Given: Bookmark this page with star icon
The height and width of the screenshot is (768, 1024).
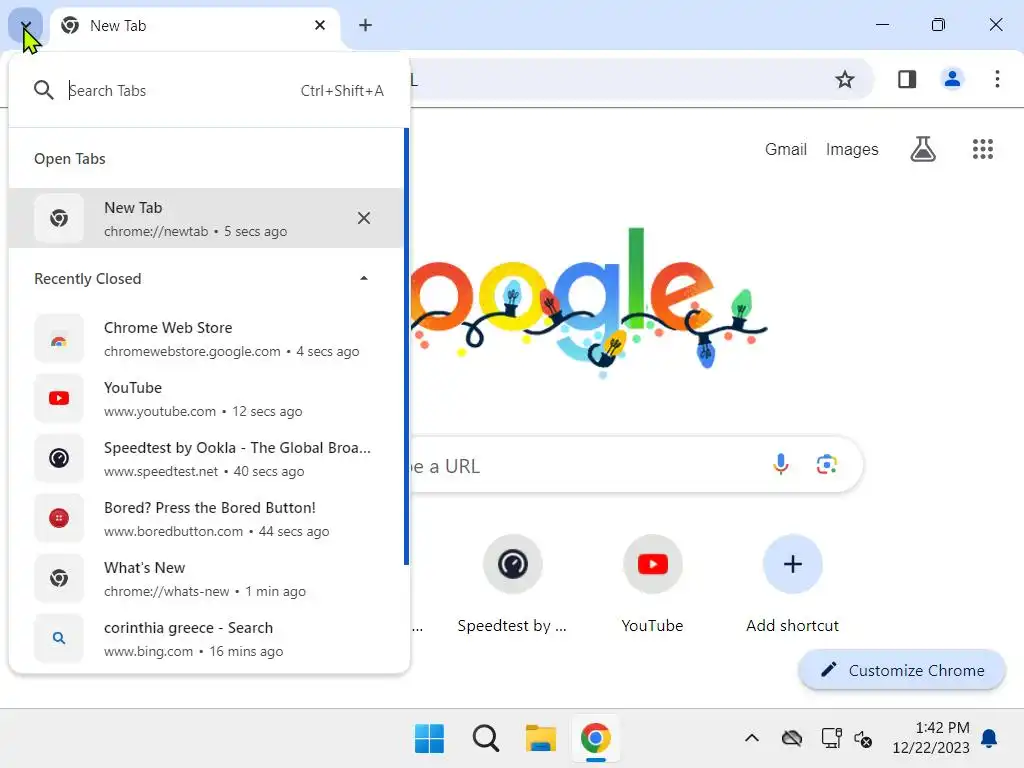Looking at the screenshot, I should click(x=844, y=80).
